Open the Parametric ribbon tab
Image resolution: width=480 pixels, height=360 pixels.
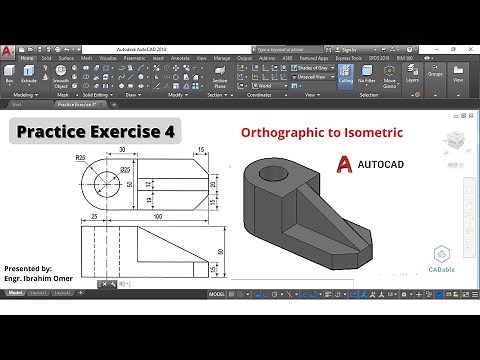pos(135,58)
